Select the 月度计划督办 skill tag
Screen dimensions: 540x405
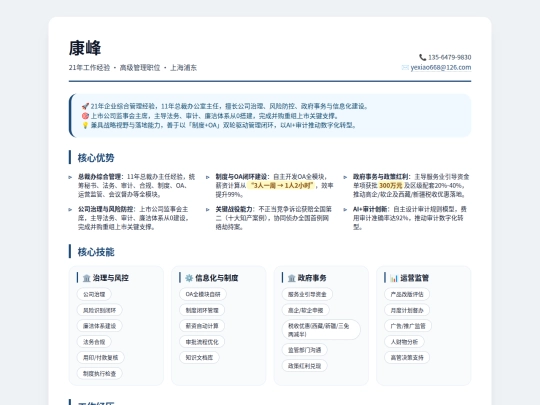tap(407, 310)
